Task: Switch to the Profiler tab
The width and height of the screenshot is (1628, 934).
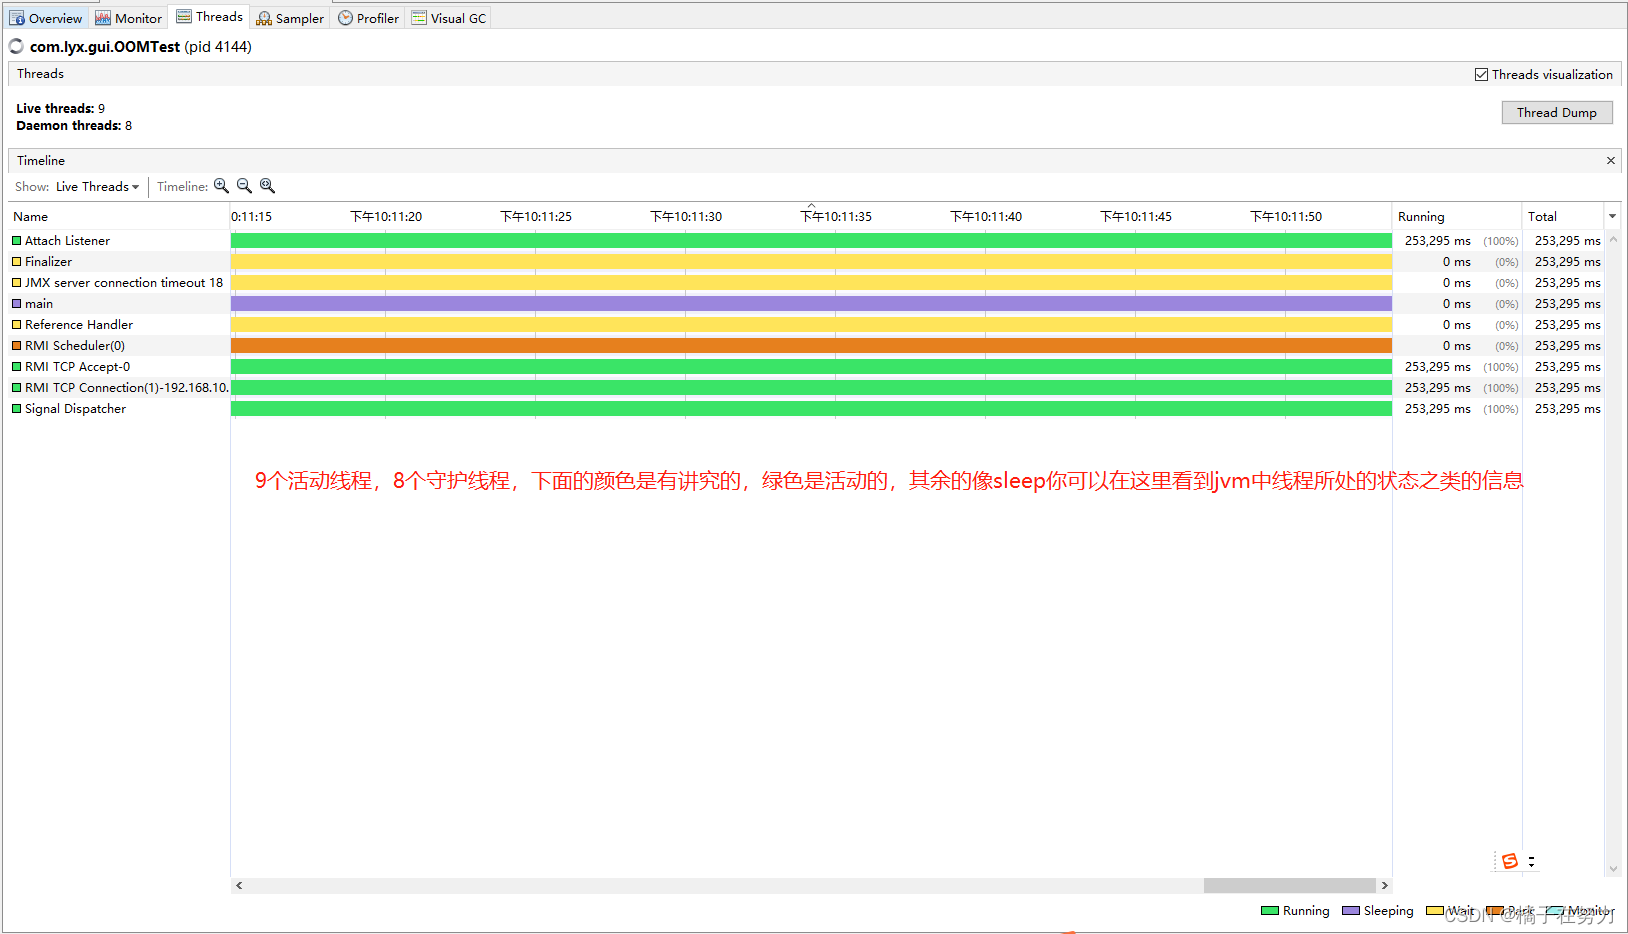Action: [x=368, y=18]
